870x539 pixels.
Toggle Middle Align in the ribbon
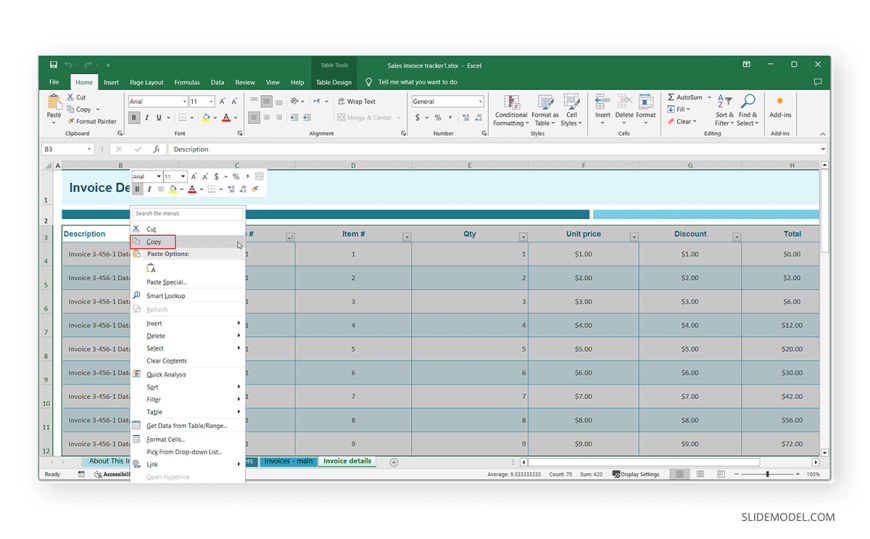click(266, 102)
